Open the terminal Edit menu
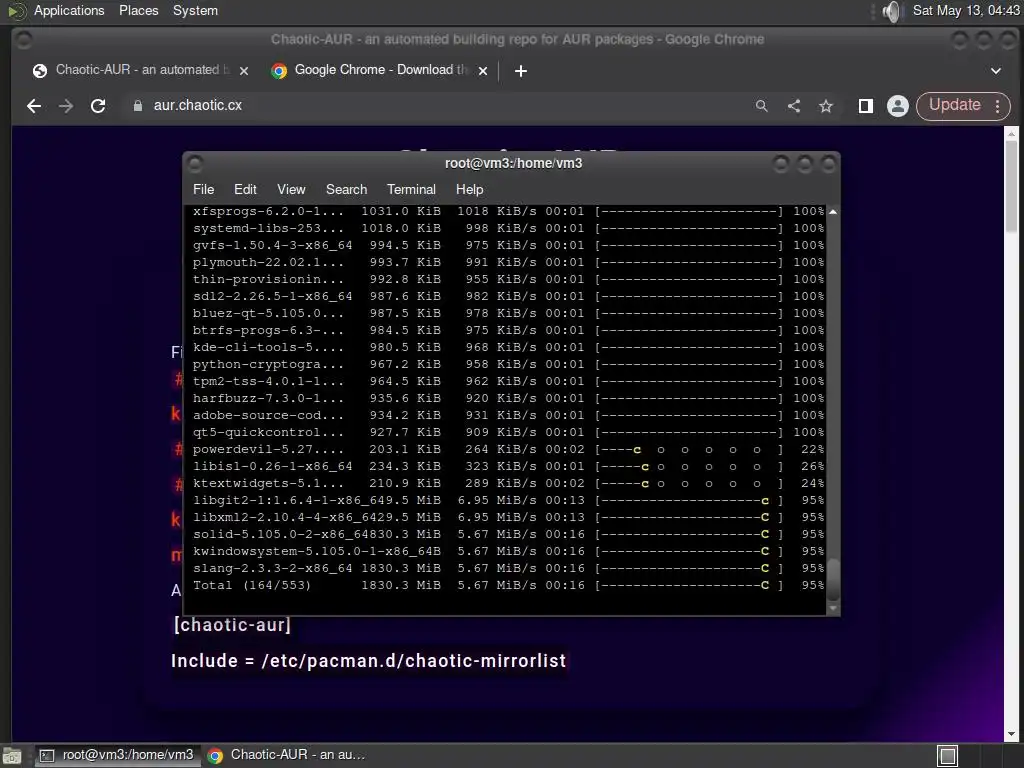Screen dimensions: 1024x768 (245, 189)
